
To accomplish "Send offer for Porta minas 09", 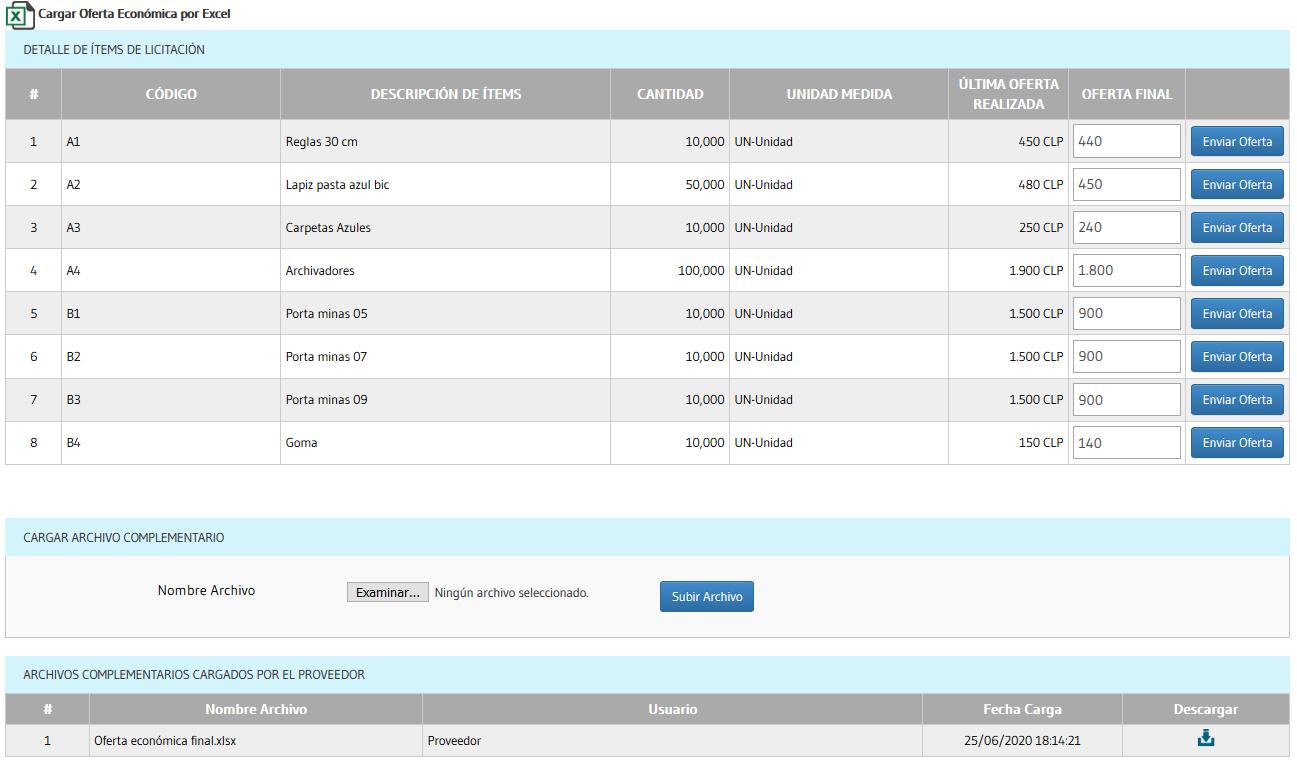I will tap(1237, 400).
